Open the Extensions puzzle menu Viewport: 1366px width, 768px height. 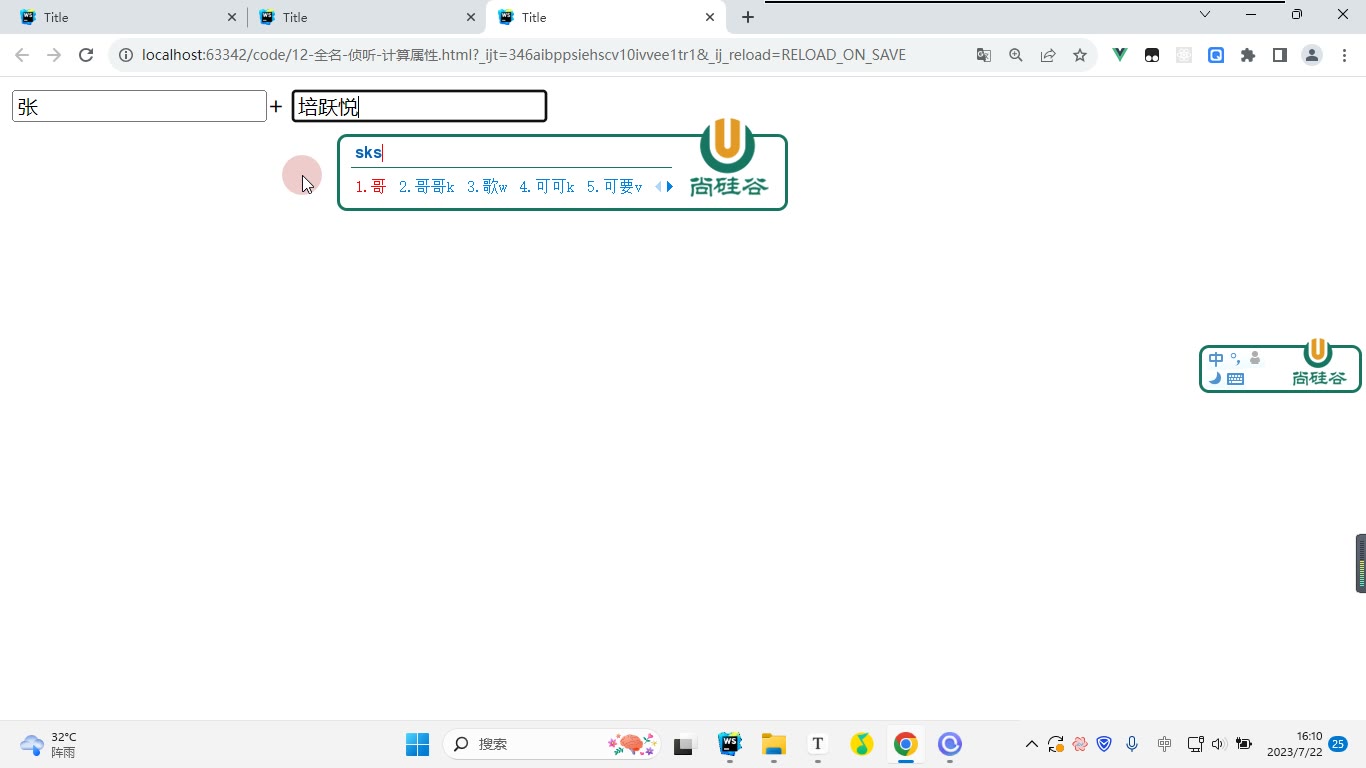[1248, 56]
